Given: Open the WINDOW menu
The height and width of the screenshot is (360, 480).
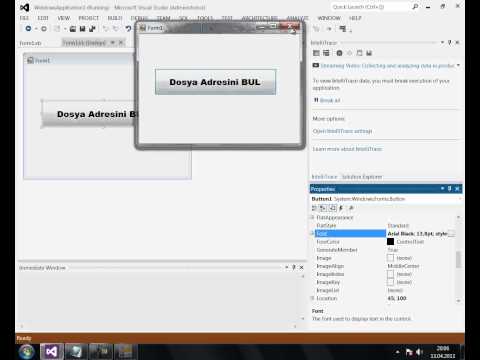Looking at the screenshot, I should 329,18.
